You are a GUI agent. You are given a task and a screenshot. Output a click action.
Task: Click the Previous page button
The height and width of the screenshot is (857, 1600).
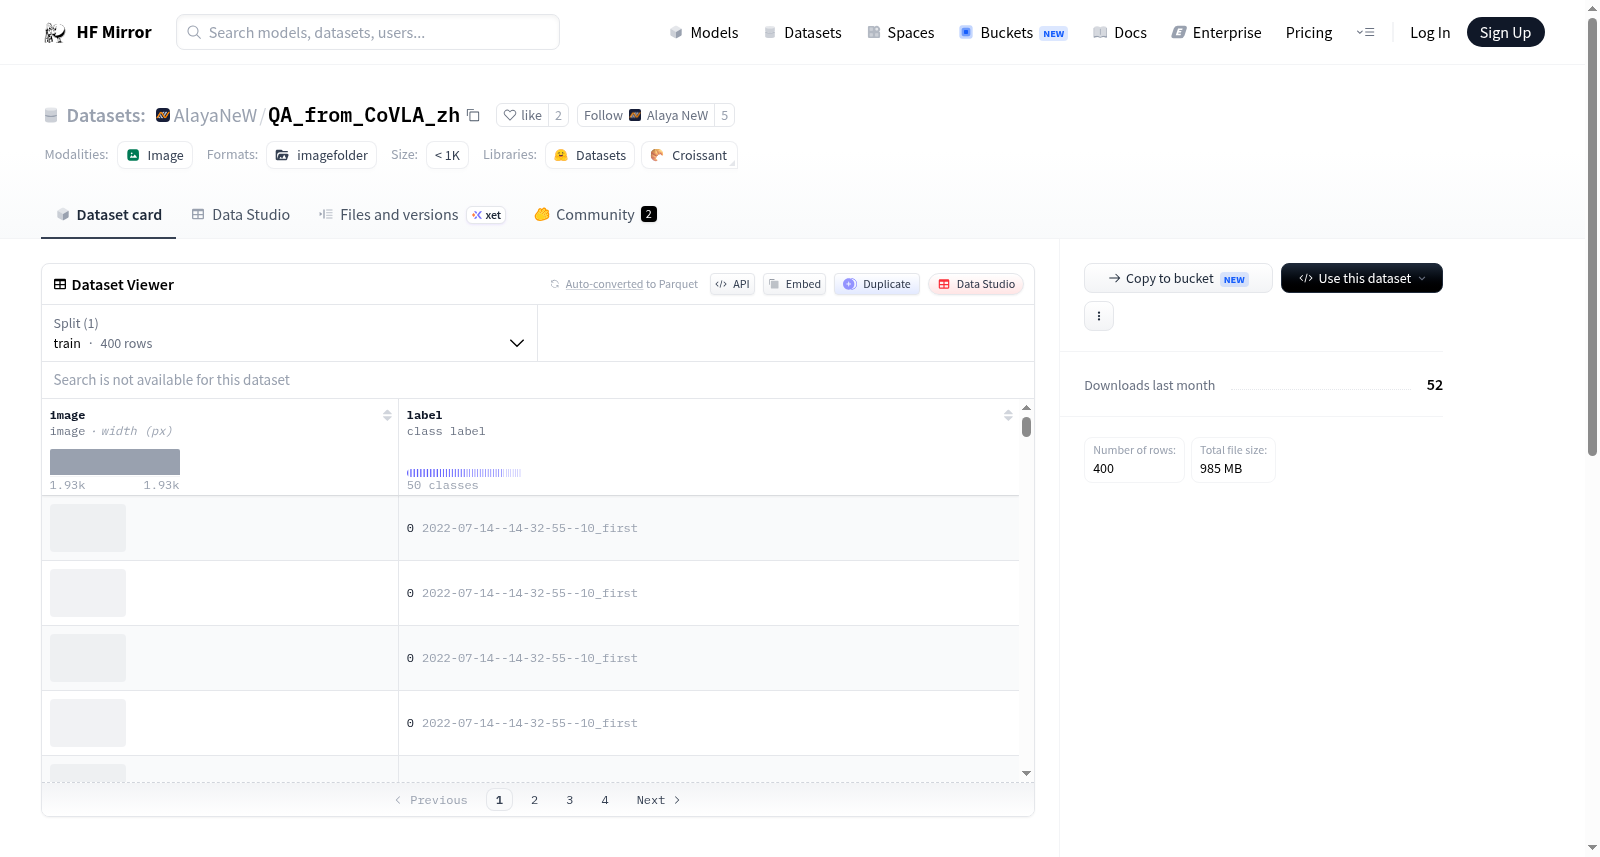[x=431, y=800]
